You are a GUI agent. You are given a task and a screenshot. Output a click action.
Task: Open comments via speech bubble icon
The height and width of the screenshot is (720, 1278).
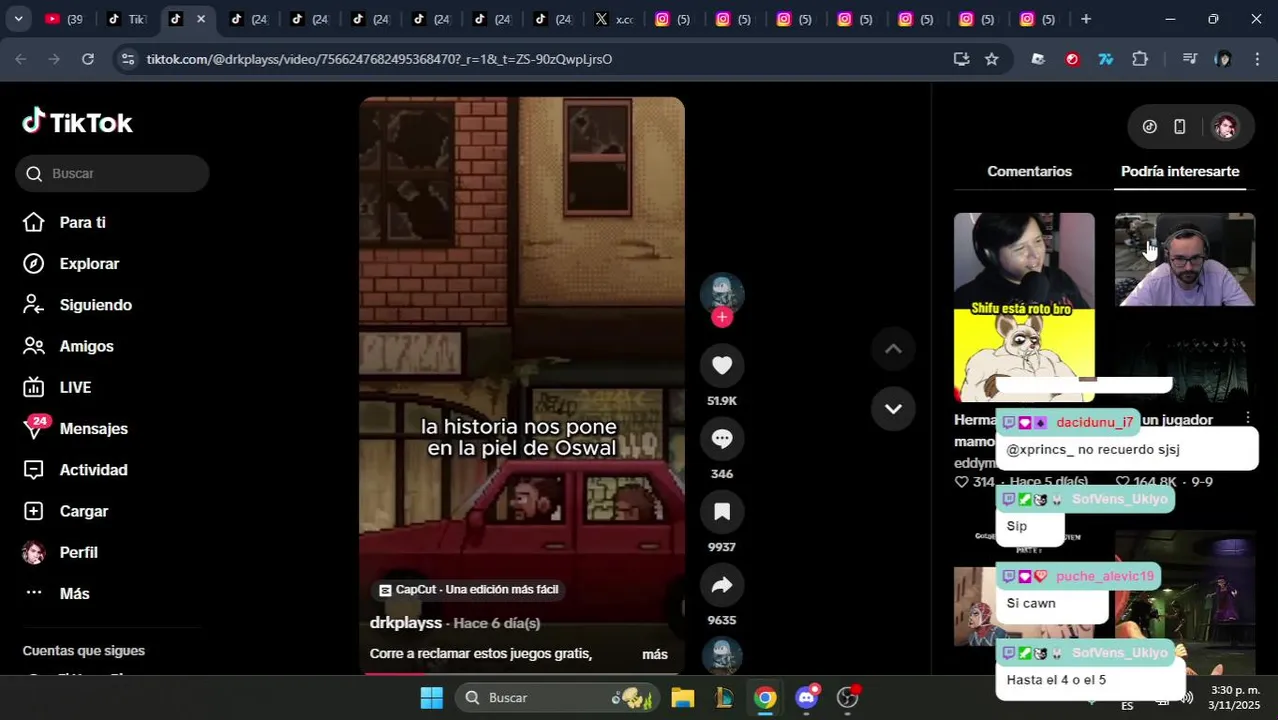pyautogui.click(x=722, y=438)
